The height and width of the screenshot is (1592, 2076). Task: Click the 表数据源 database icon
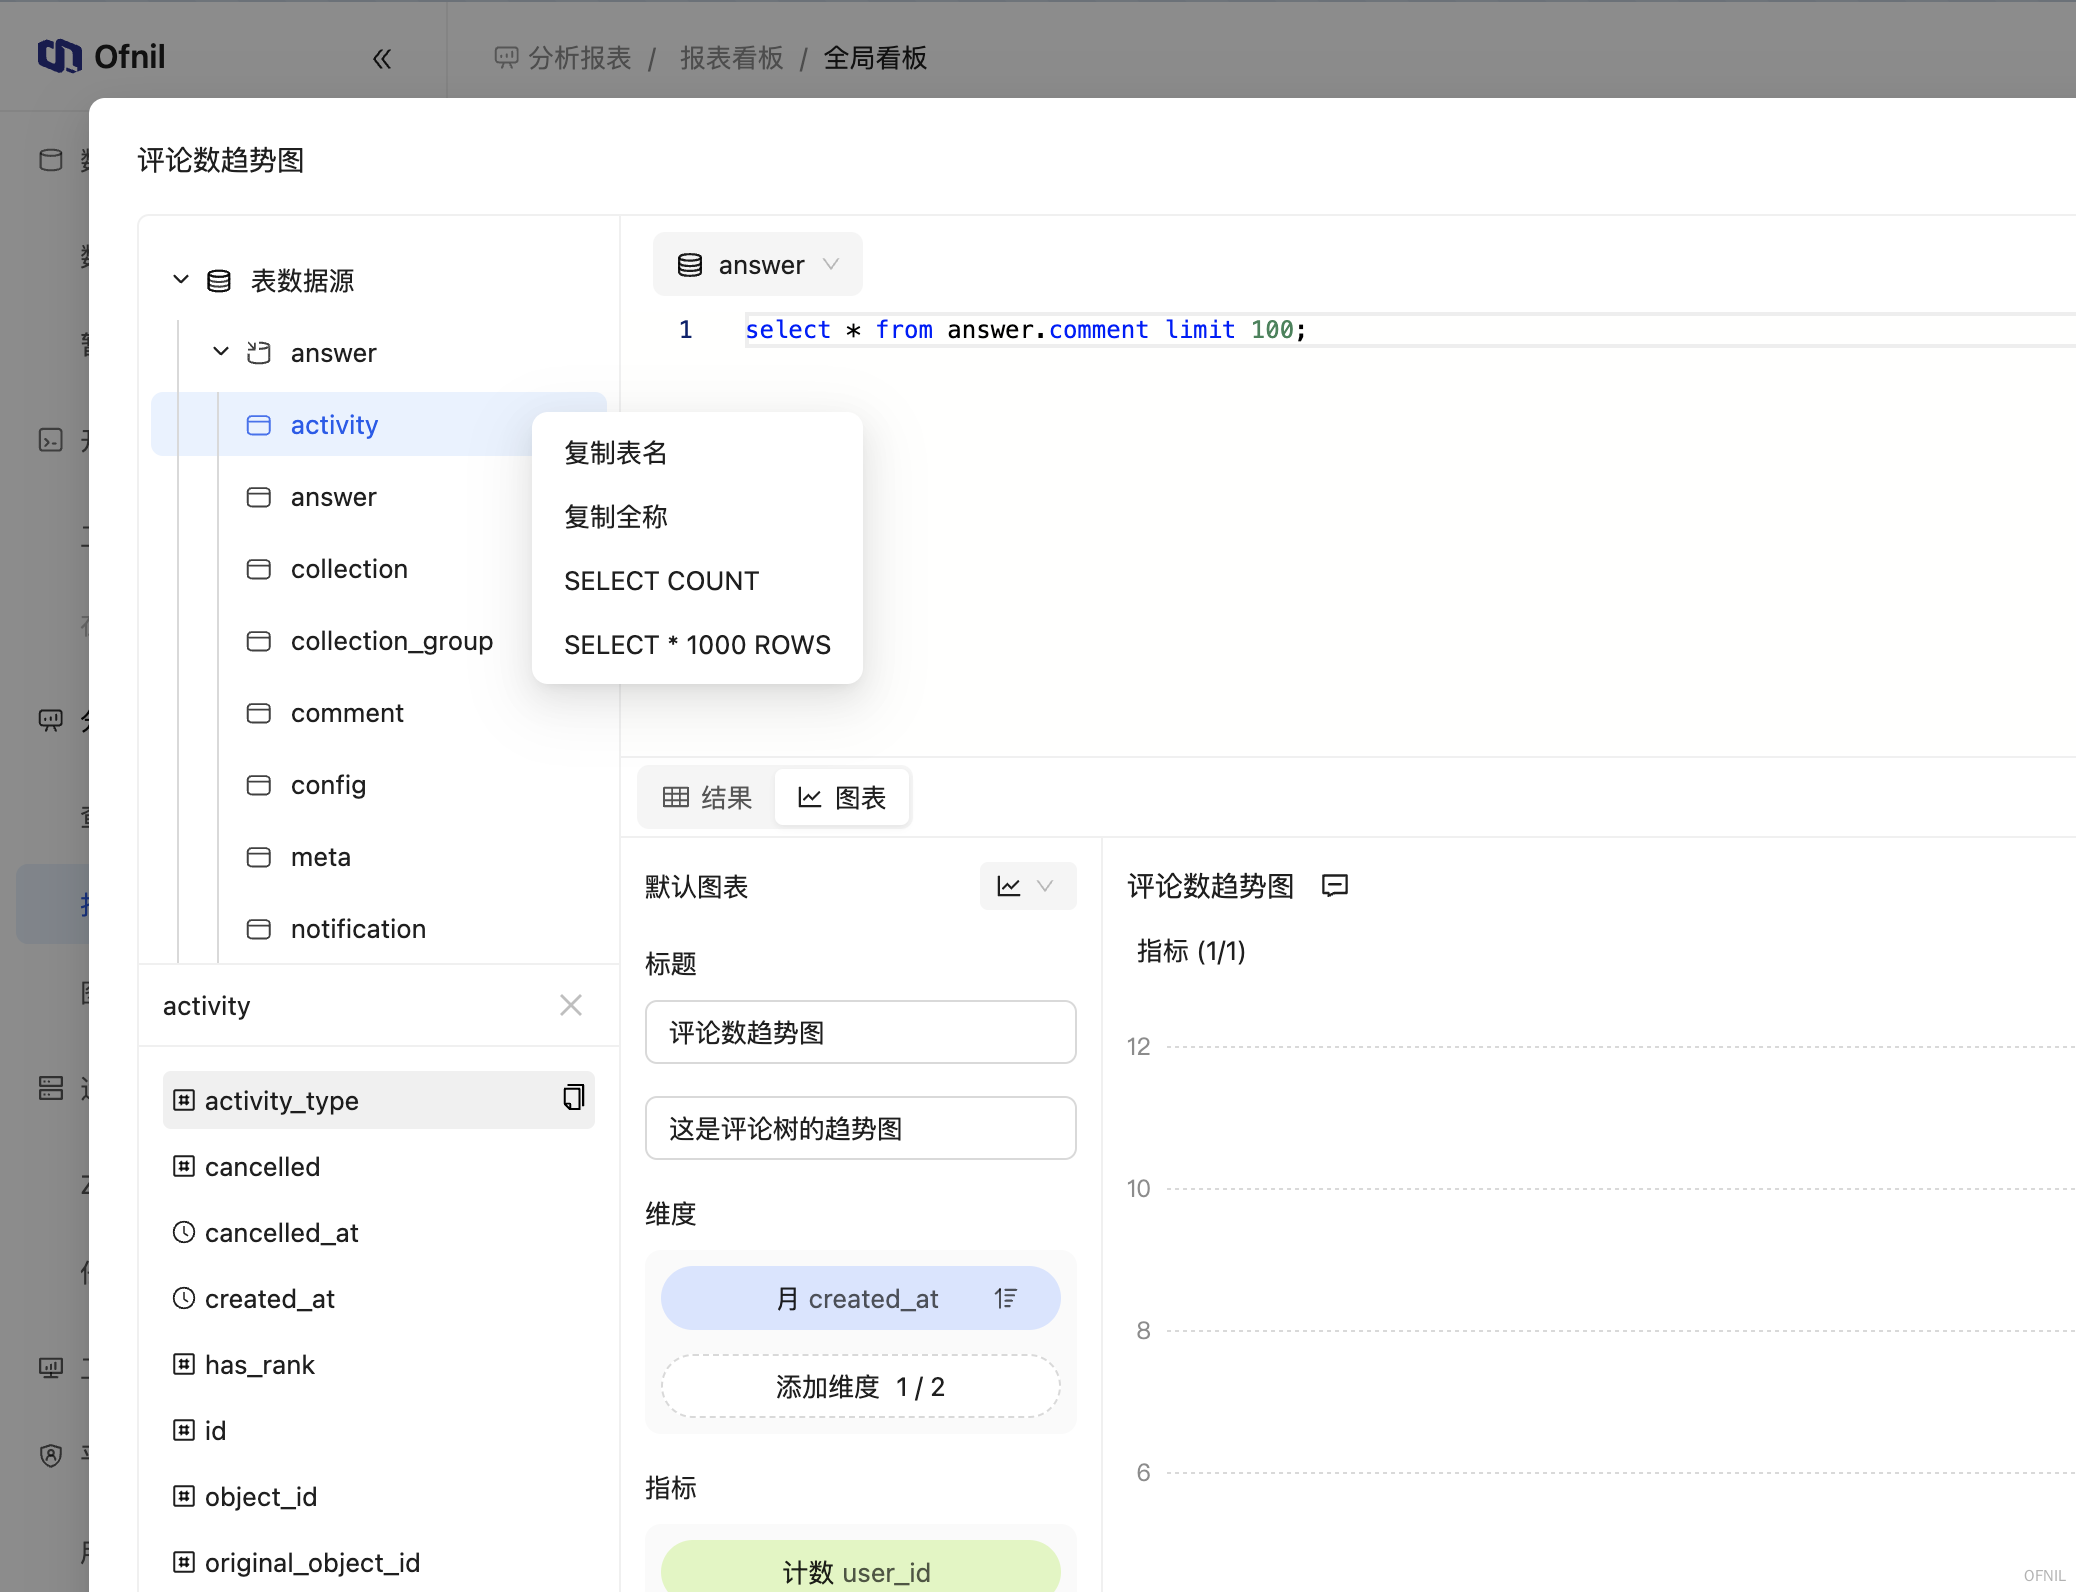219,281
